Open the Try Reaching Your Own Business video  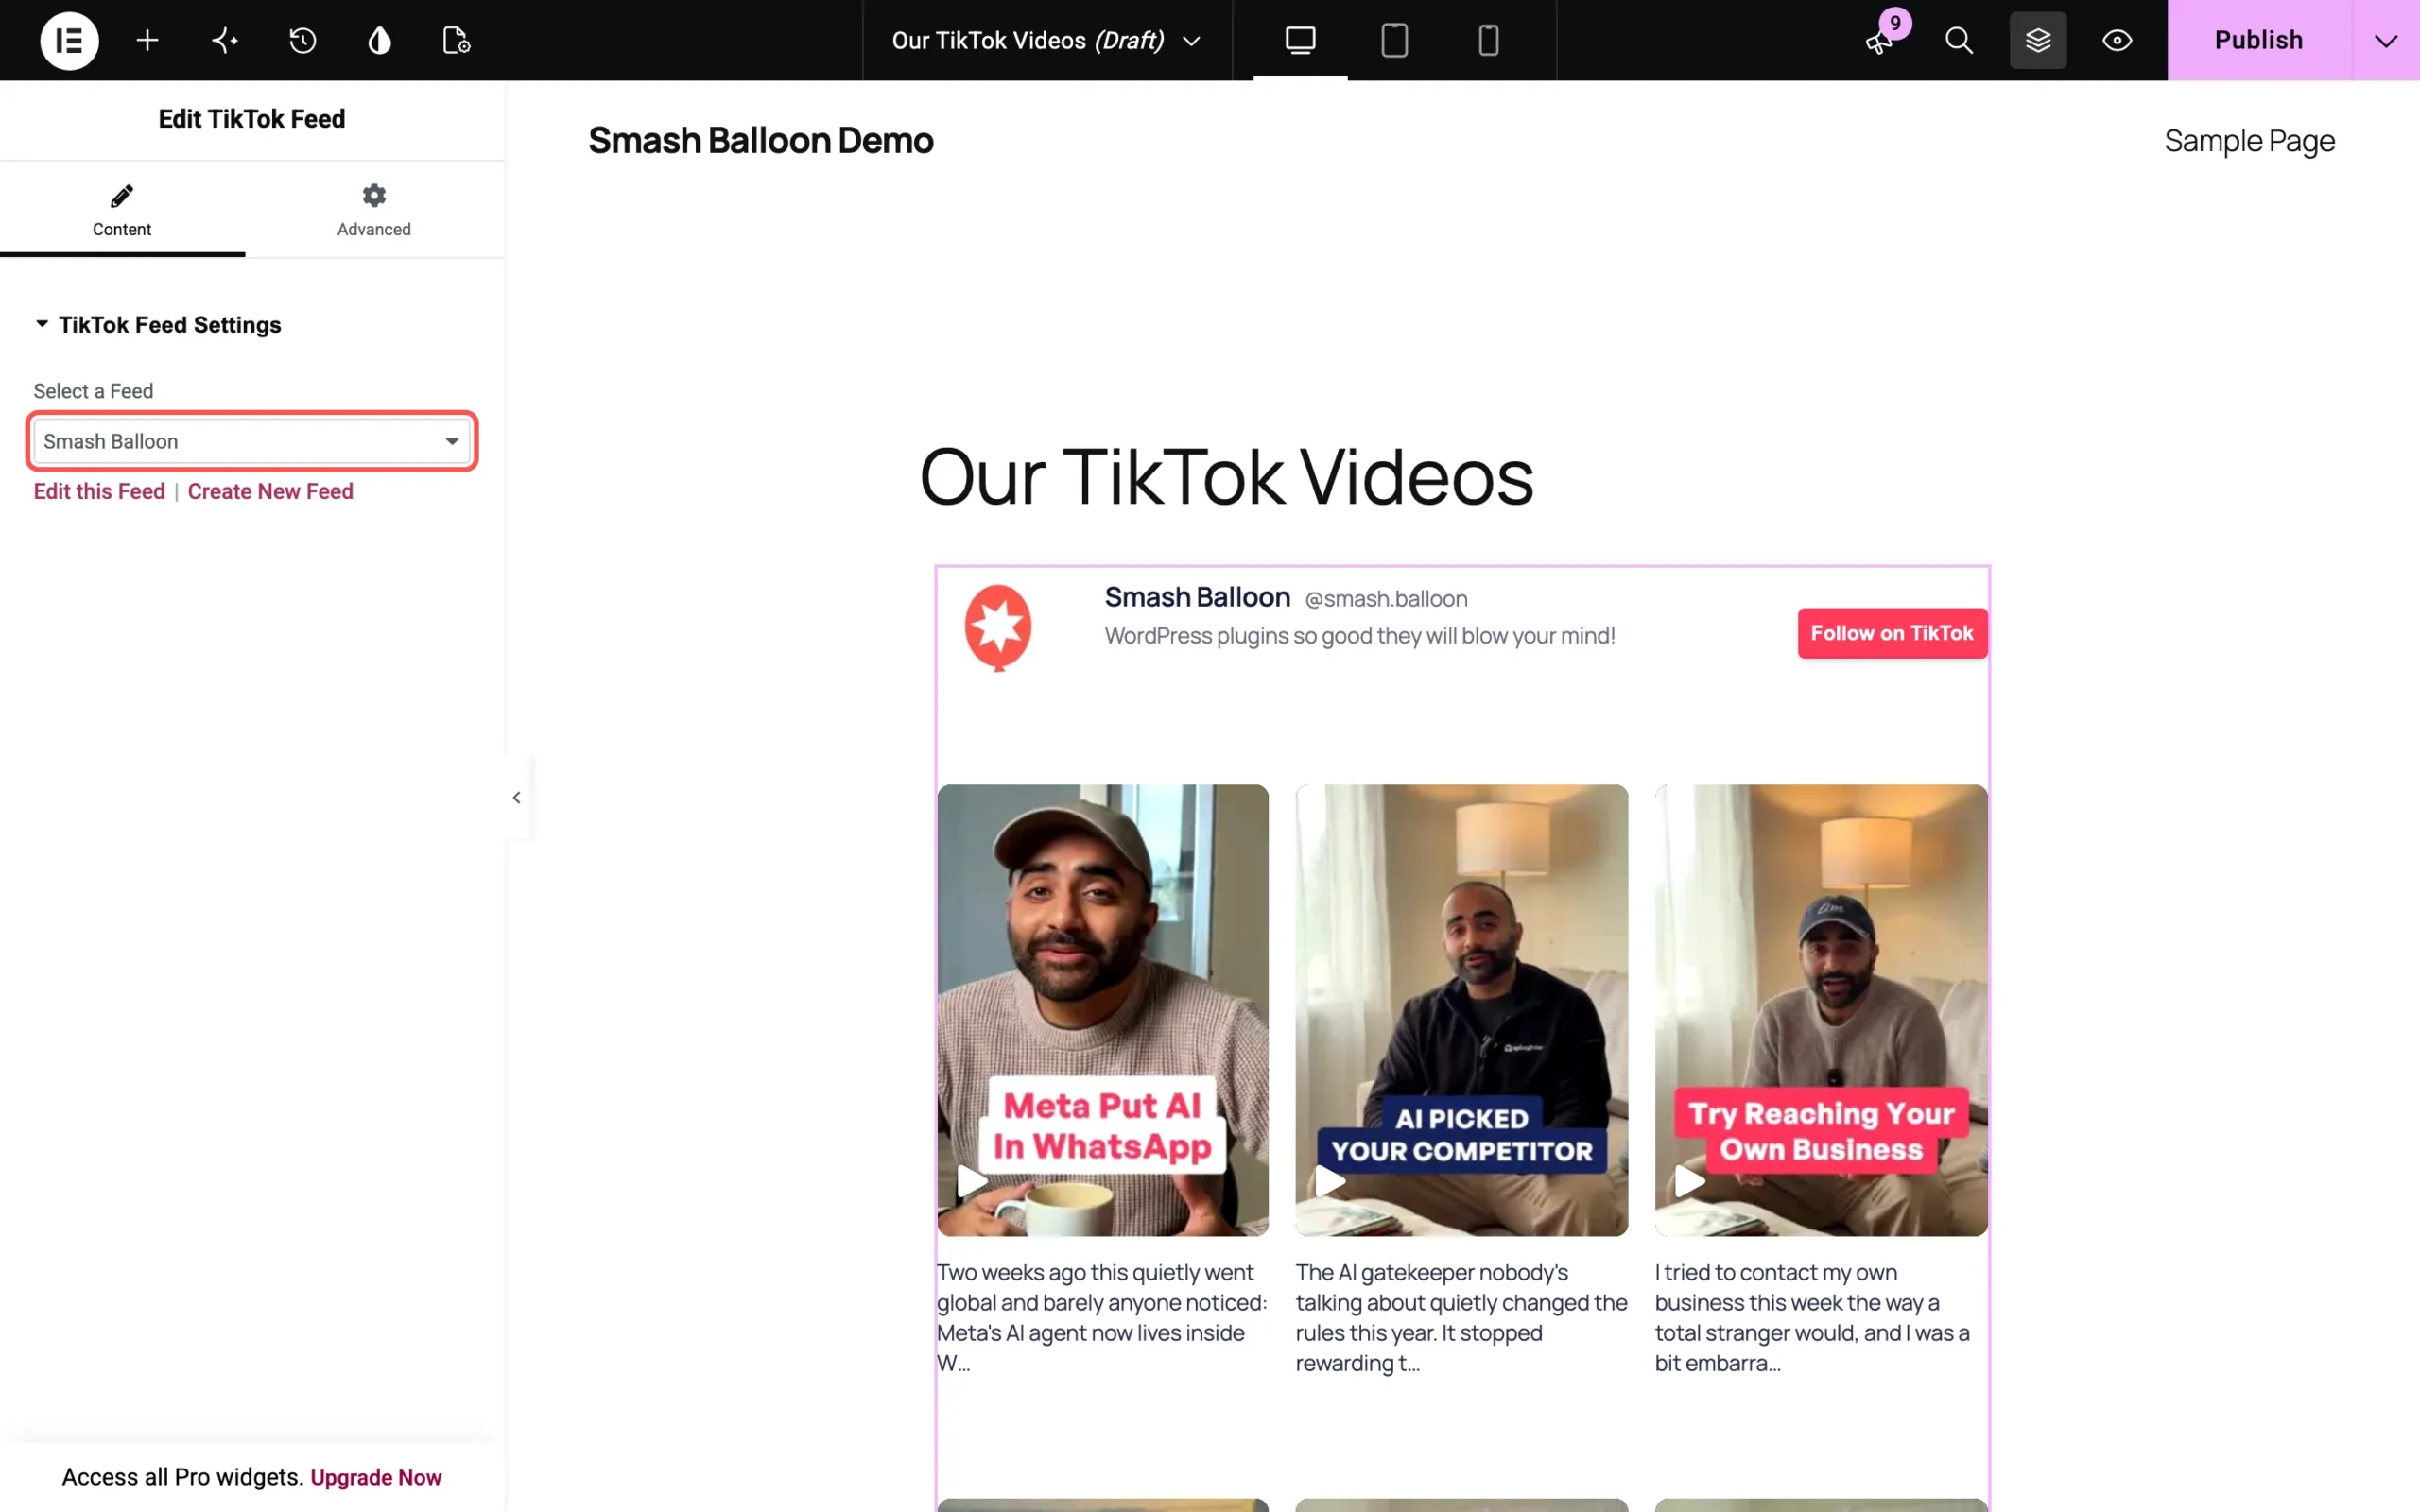(1821, 1010)
